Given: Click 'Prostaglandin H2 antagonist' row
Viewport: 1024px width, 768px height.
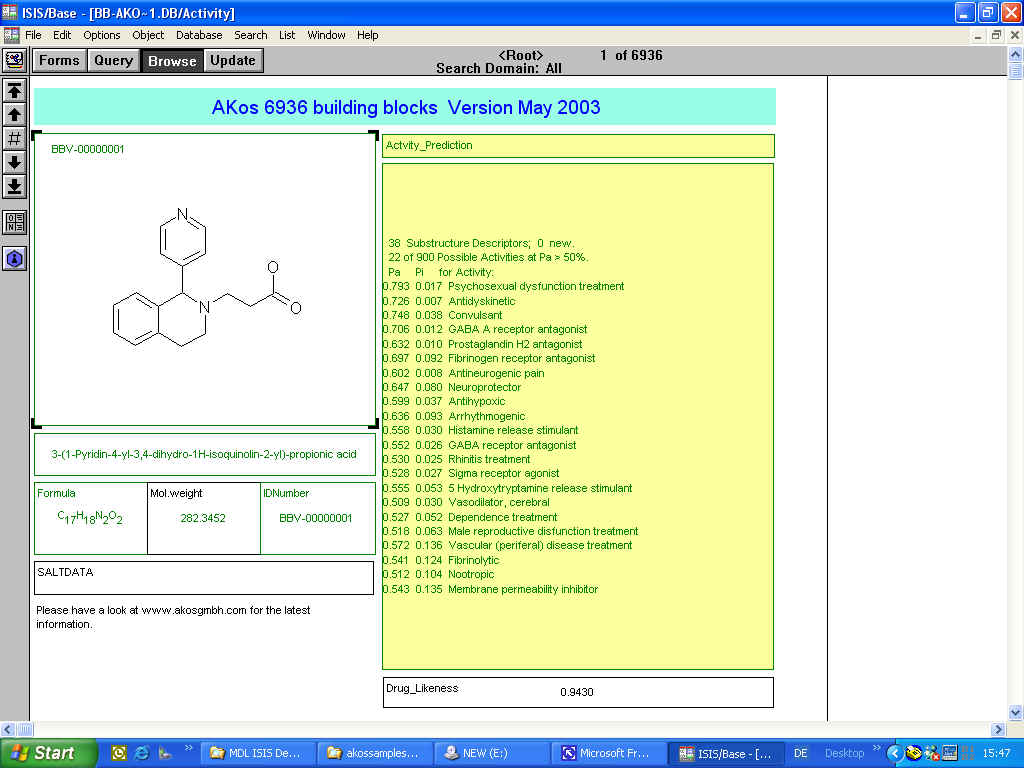Looking at the screenshot, I should (x=483, y=344).
